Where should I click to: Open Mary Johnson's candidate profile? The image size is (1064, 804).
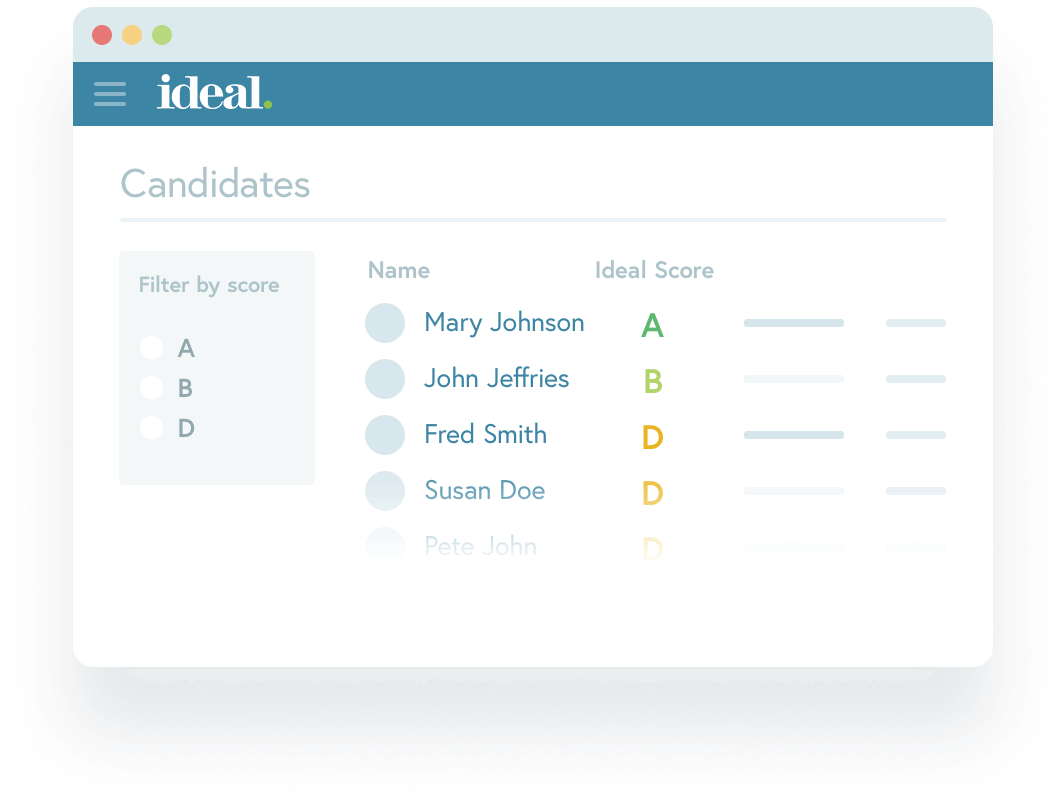(x=504, y=323)
